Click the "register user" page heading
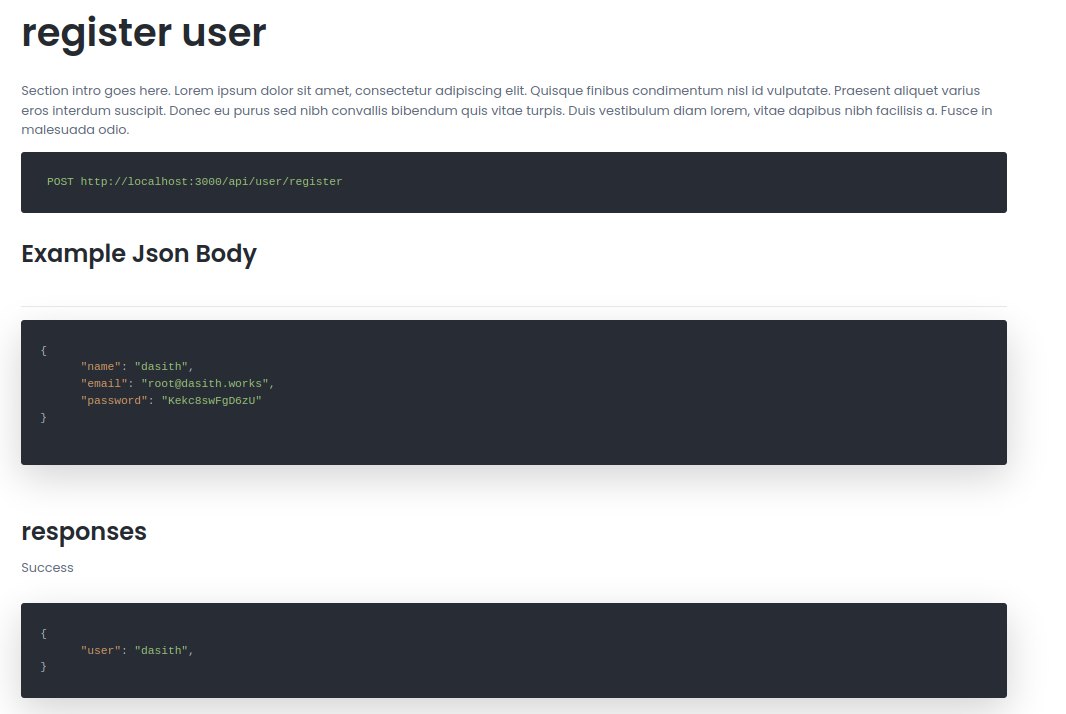 [x=144, y=33]
